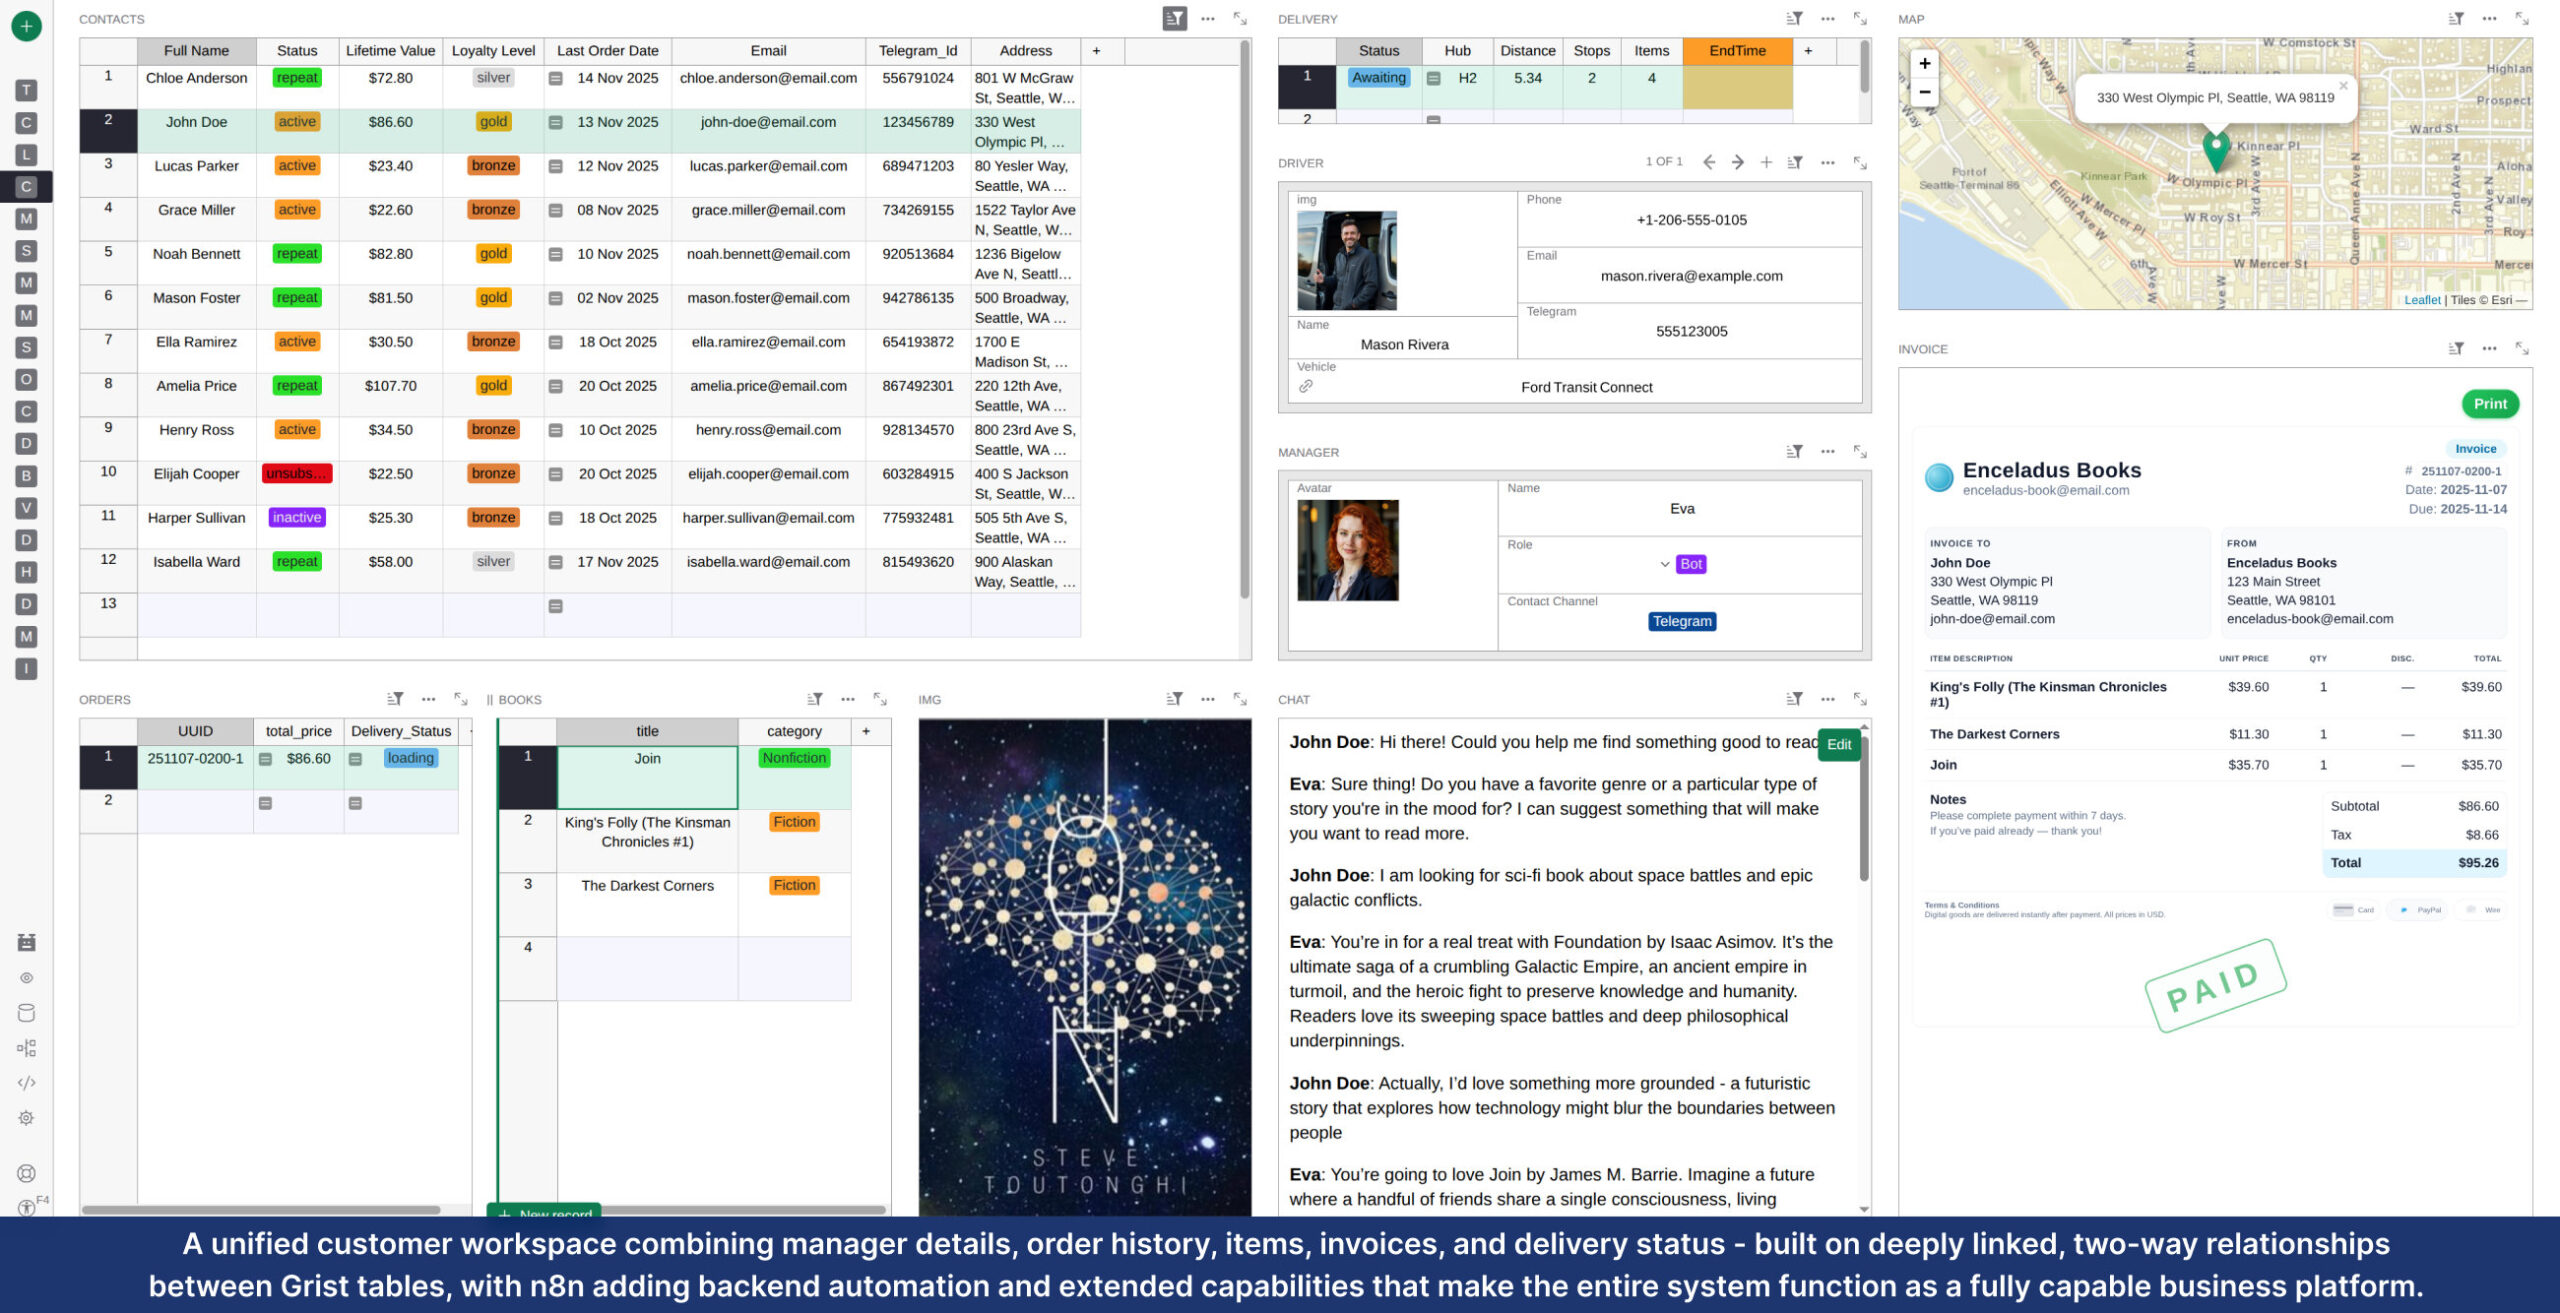Click the green add-new plus button
Screen dimensions: 2560x1313
27,26
